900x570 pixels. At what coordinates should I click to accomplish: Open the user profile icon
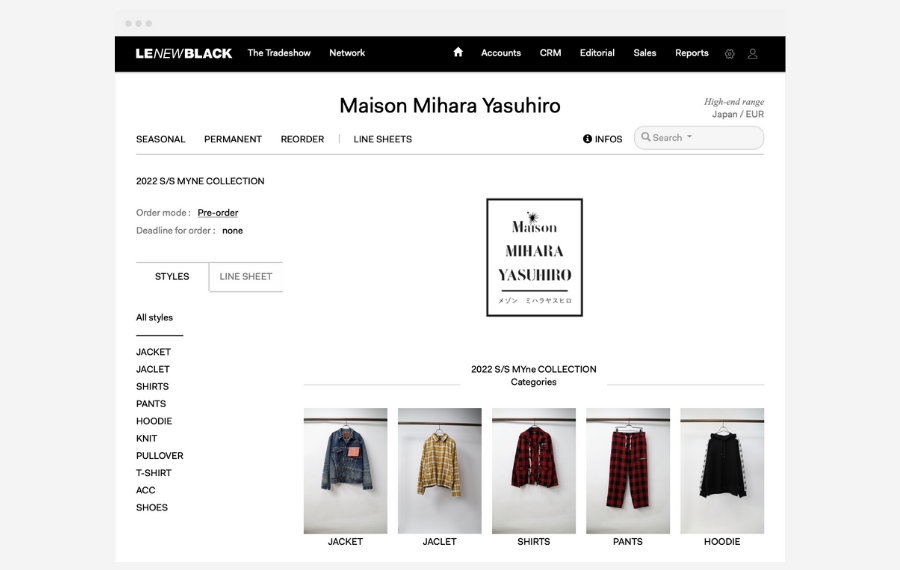click(x=752, y=53)
